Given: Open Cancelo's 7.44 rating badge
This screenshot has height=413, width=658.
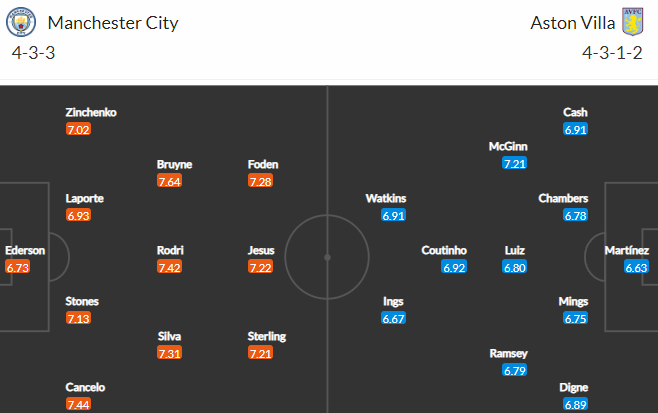Looking at the screenshot, I should [78, 405].
